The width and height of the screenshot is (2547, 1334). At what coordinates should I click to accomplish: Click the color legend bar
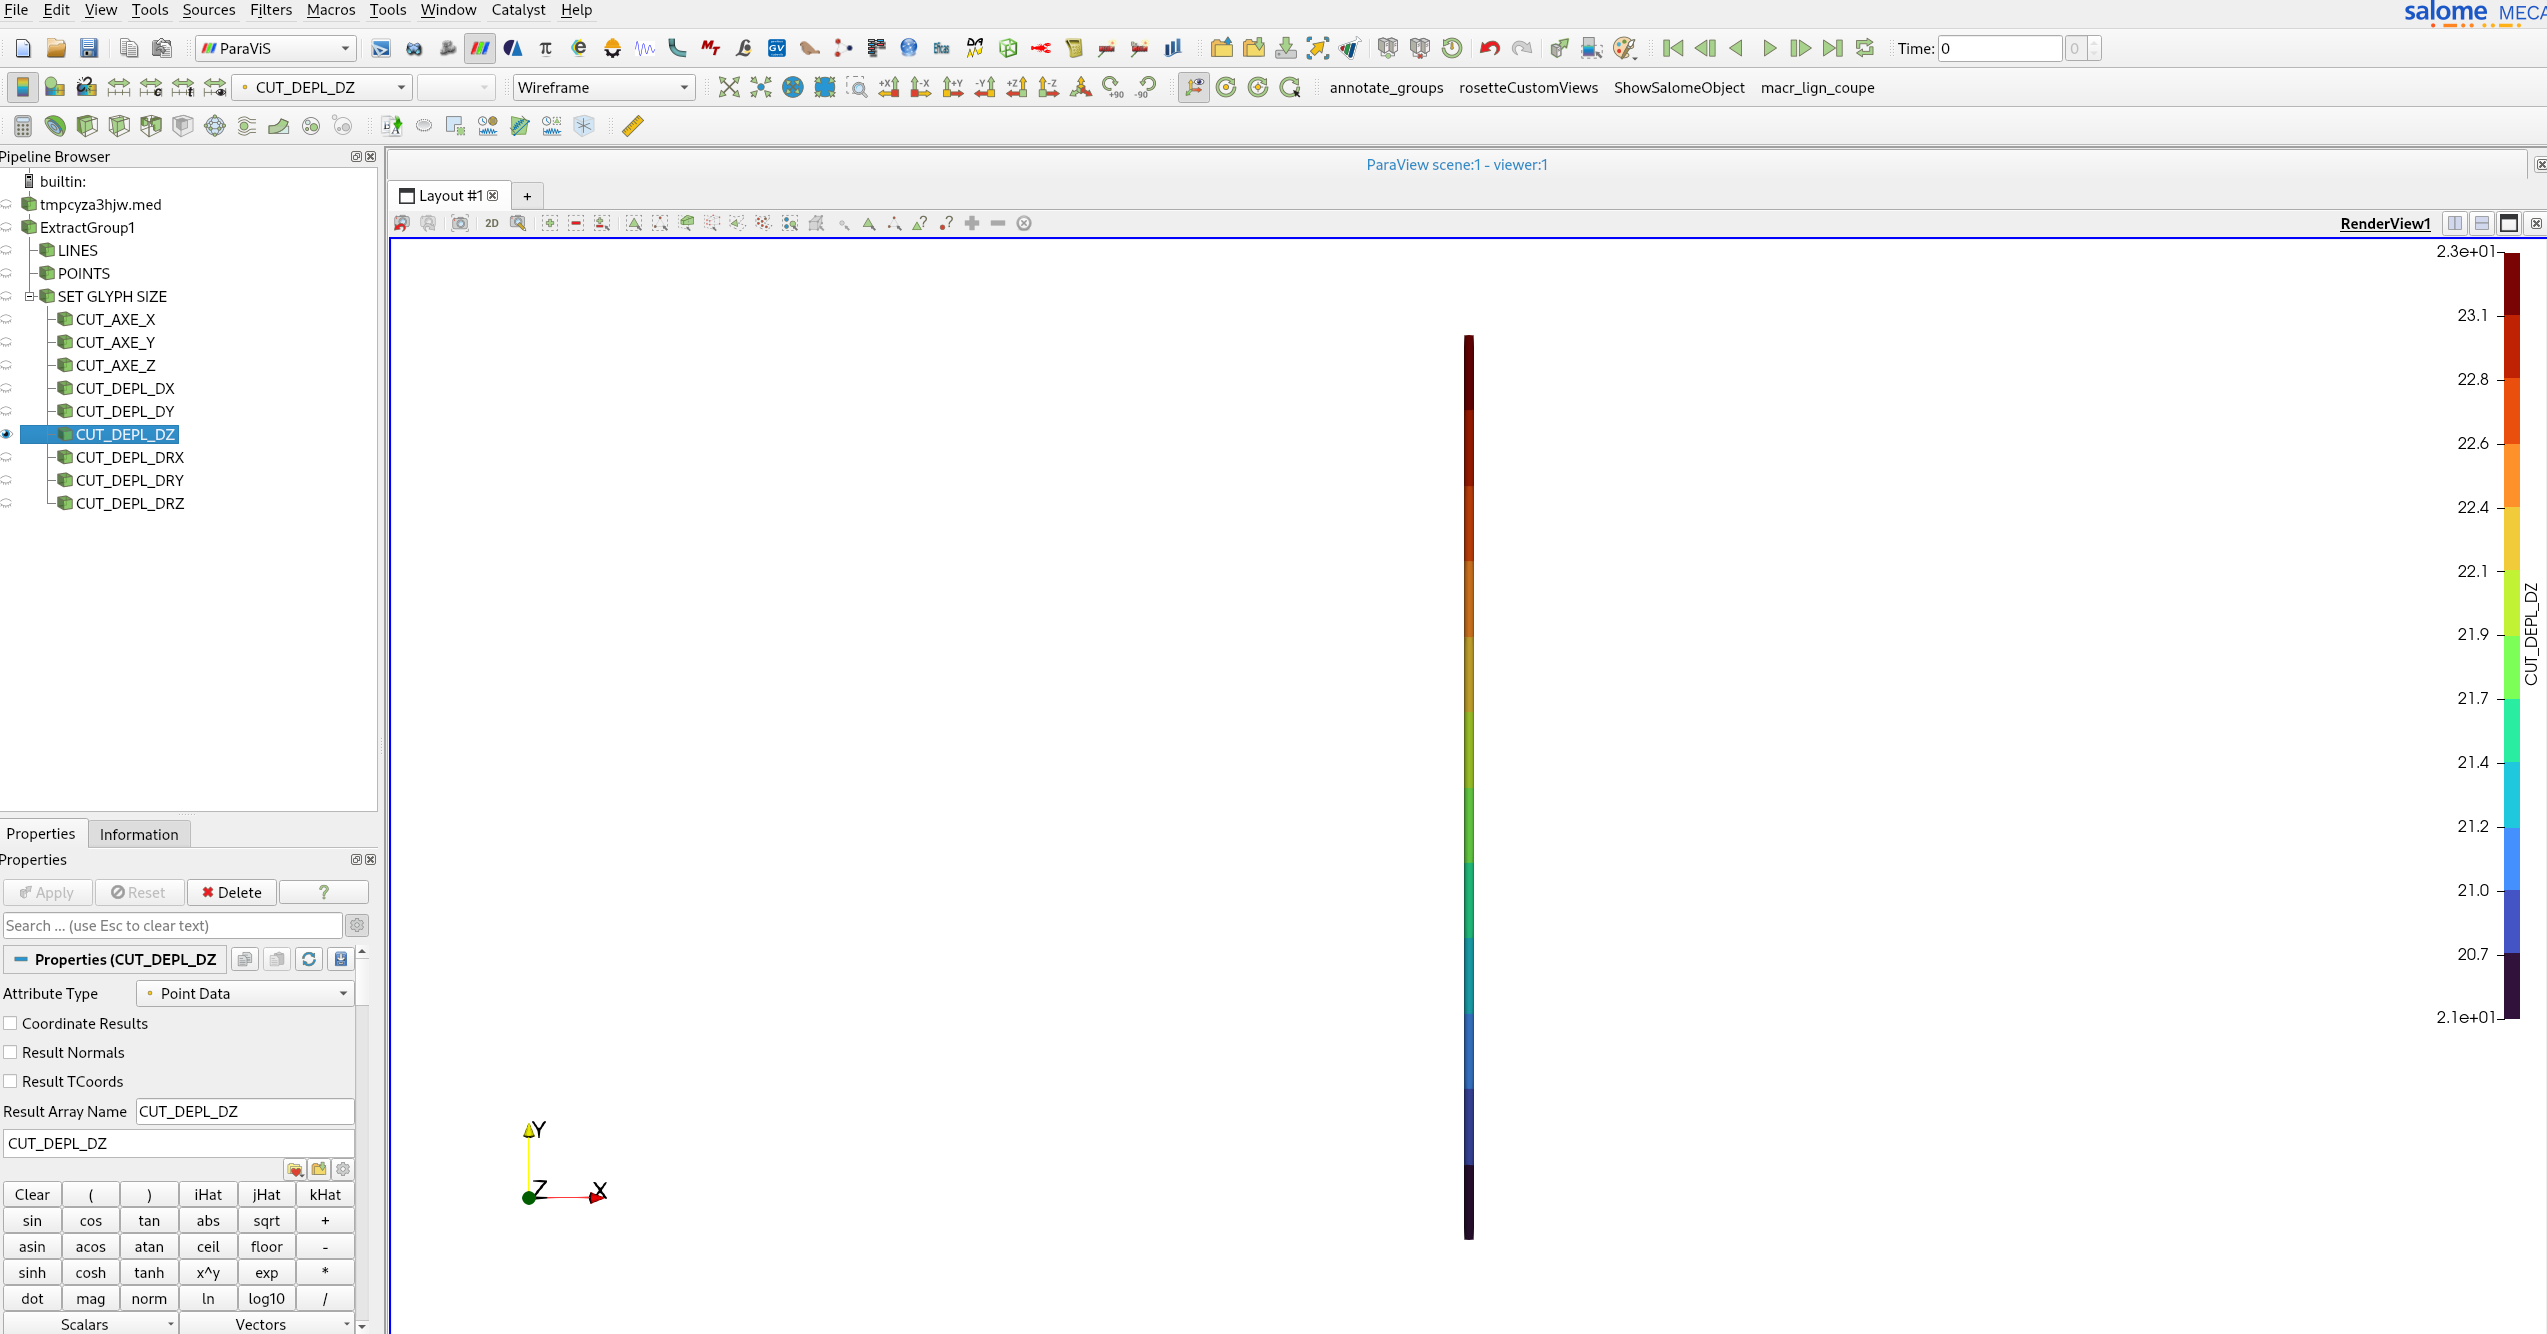pyautogui.click(x=2511, y=635)
